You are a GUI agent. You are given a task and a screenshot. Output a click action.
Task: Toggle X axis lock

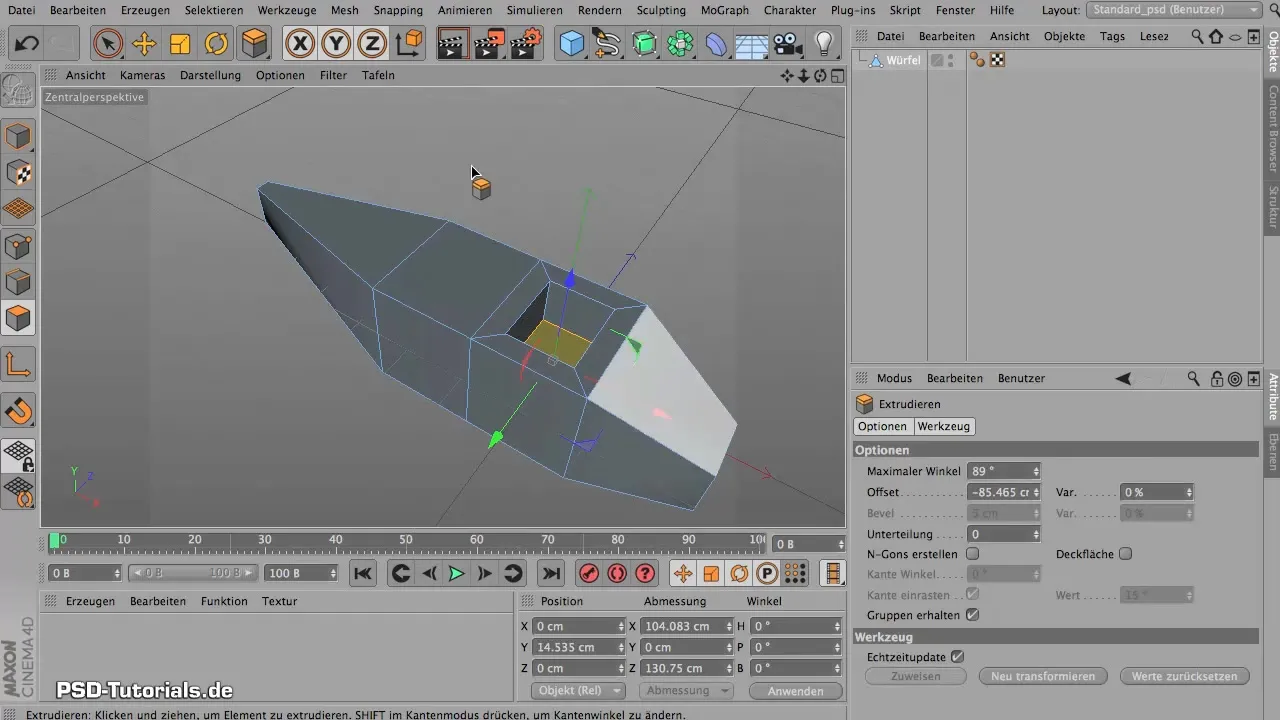[300, 44]
